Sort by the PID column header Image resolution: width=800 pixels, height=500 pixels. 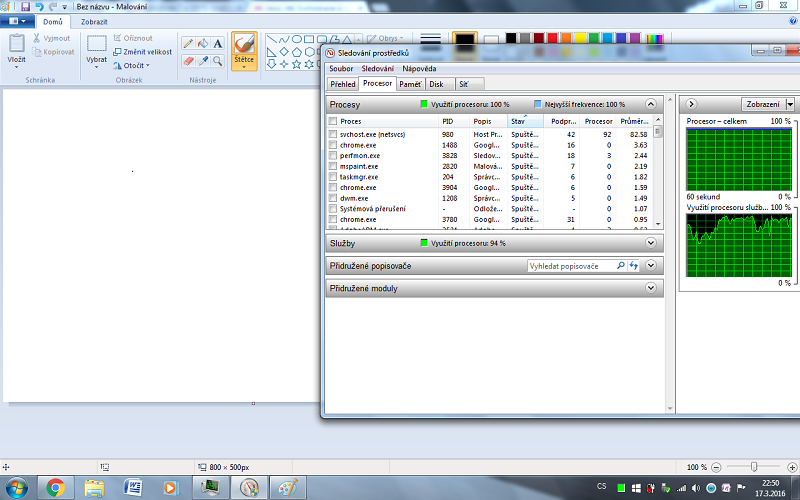[x=454, y=121]
